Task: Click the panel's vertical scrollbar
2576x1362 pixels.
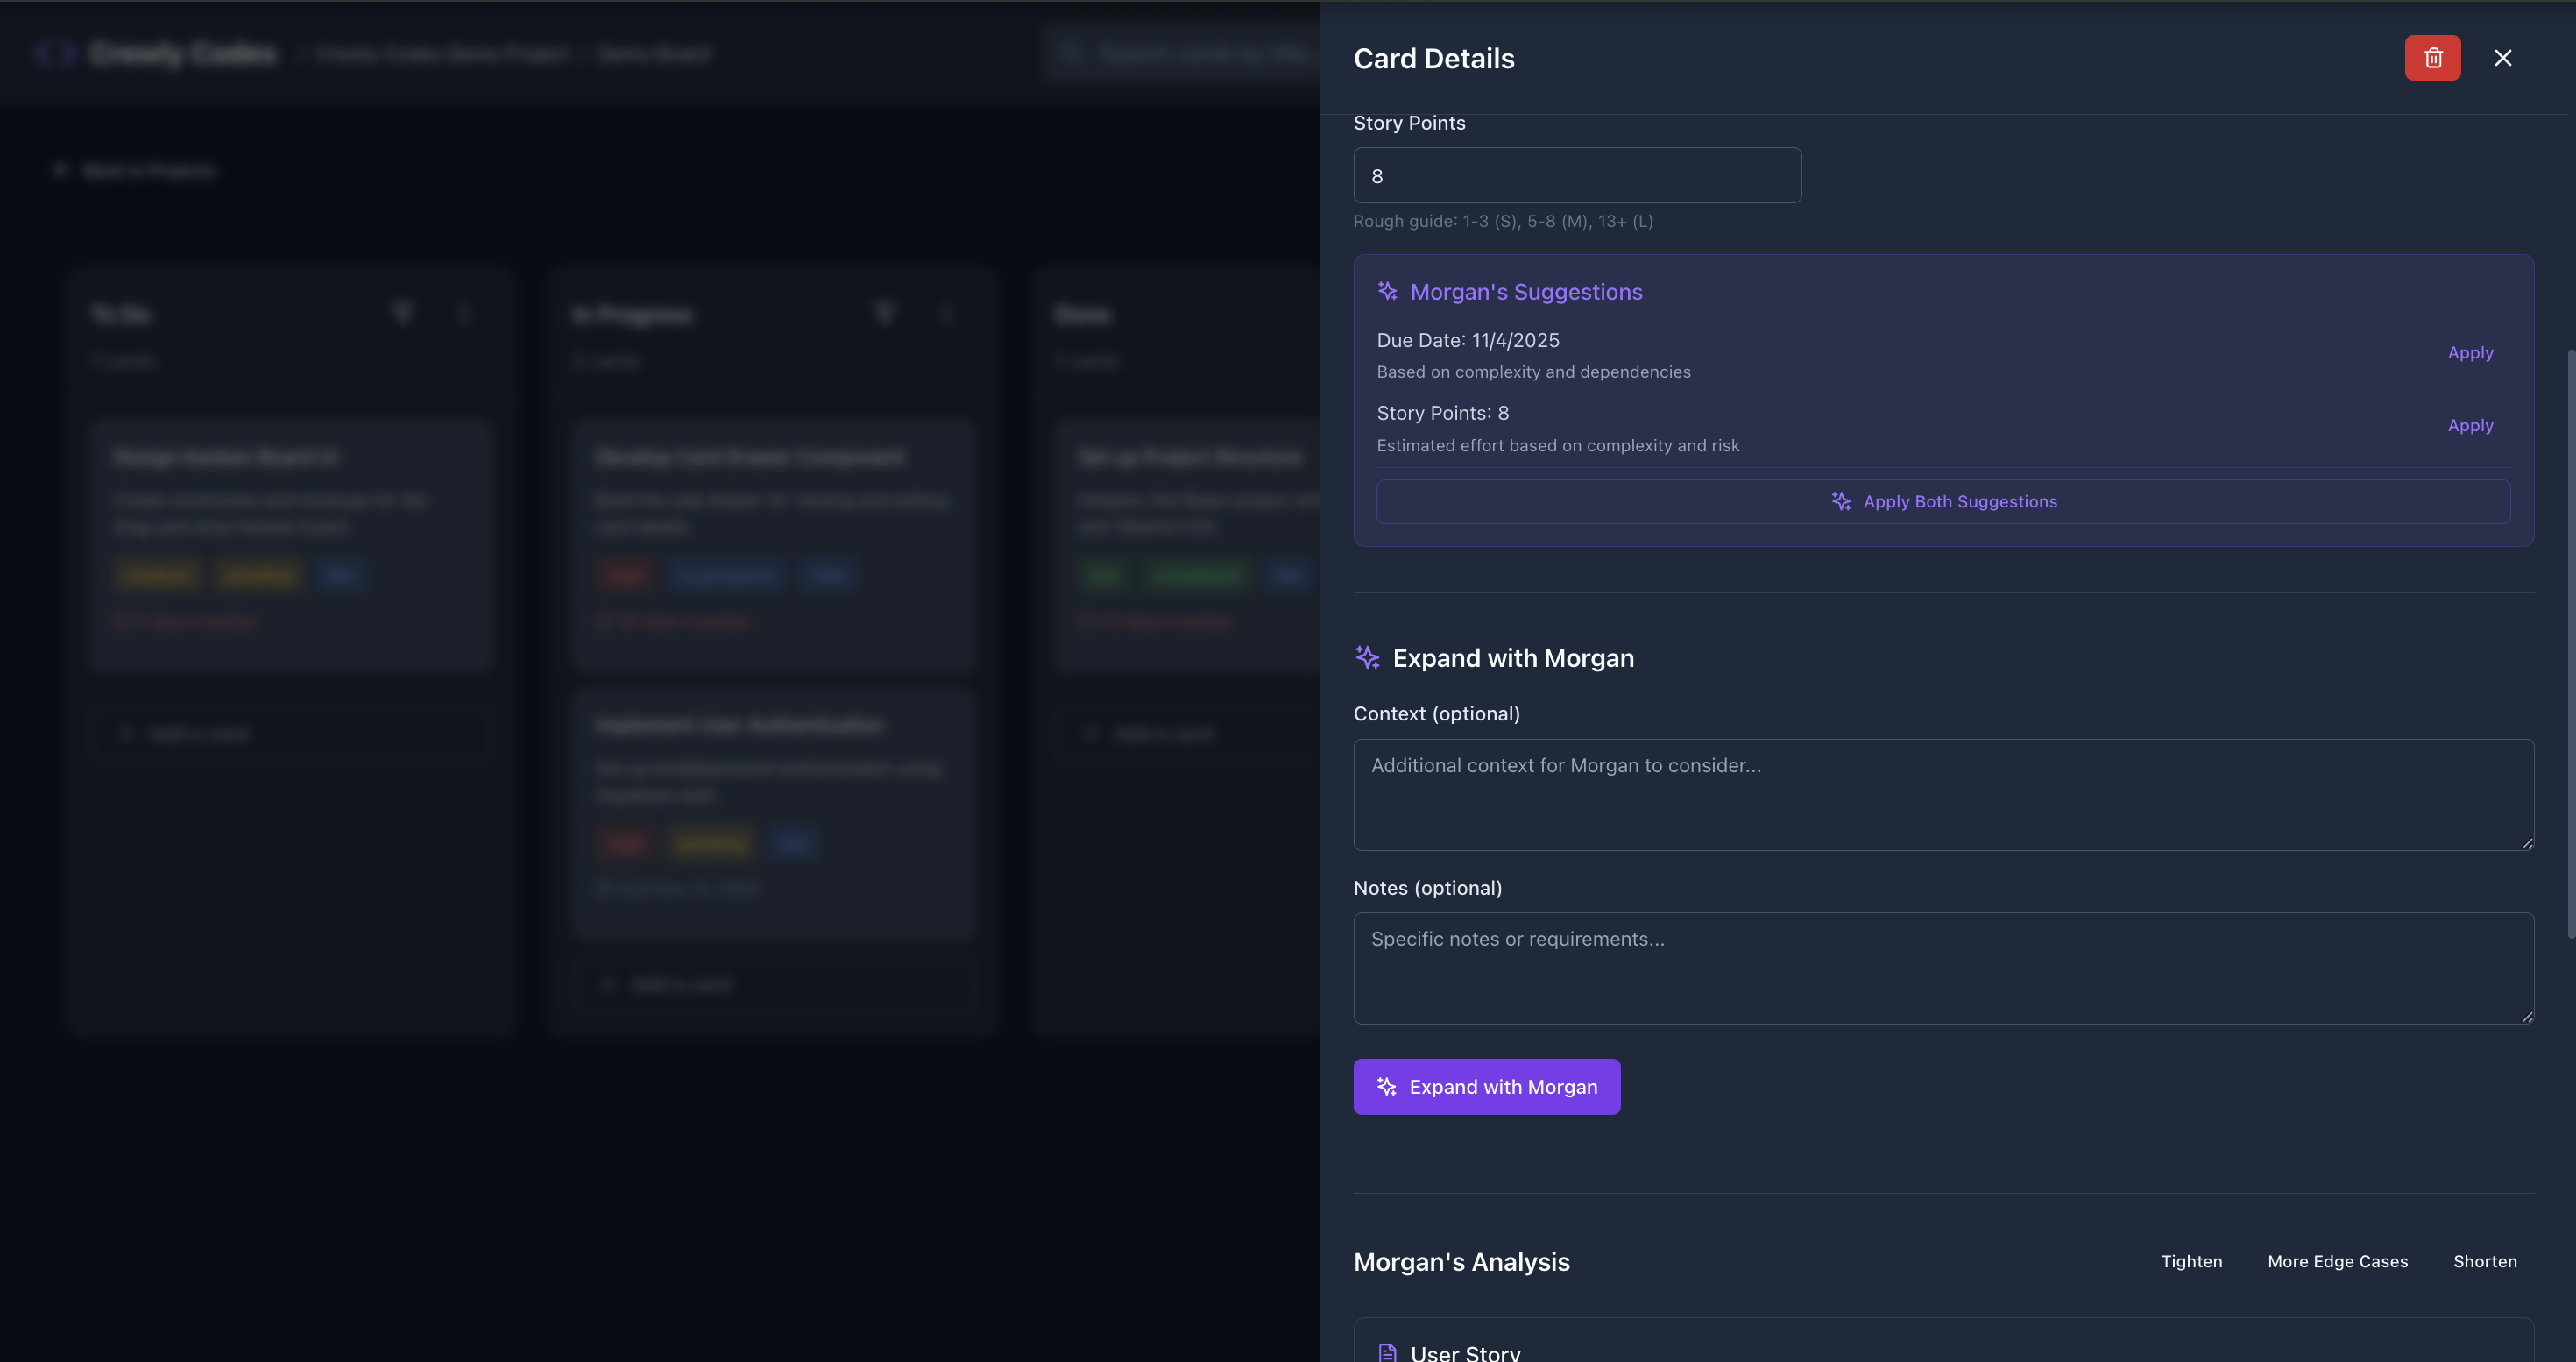Action: [x=2570, y=640]
